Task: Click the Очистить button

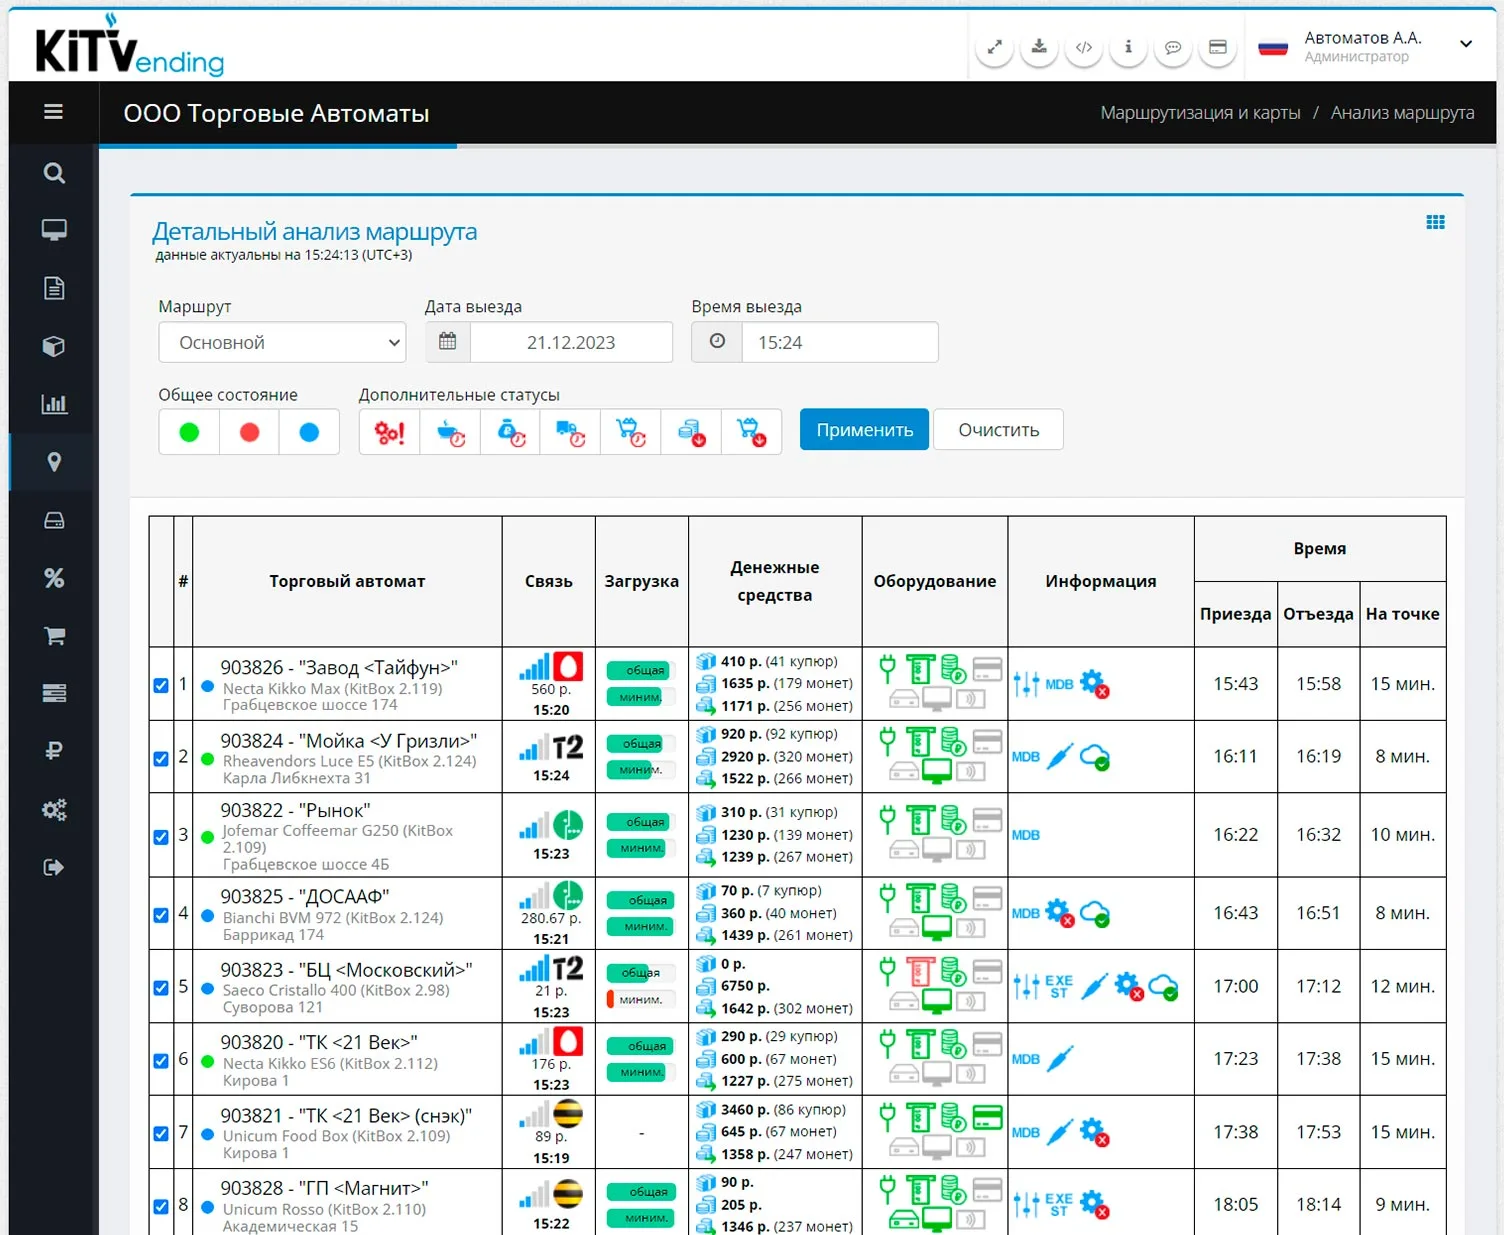Action: coord(998,430)
